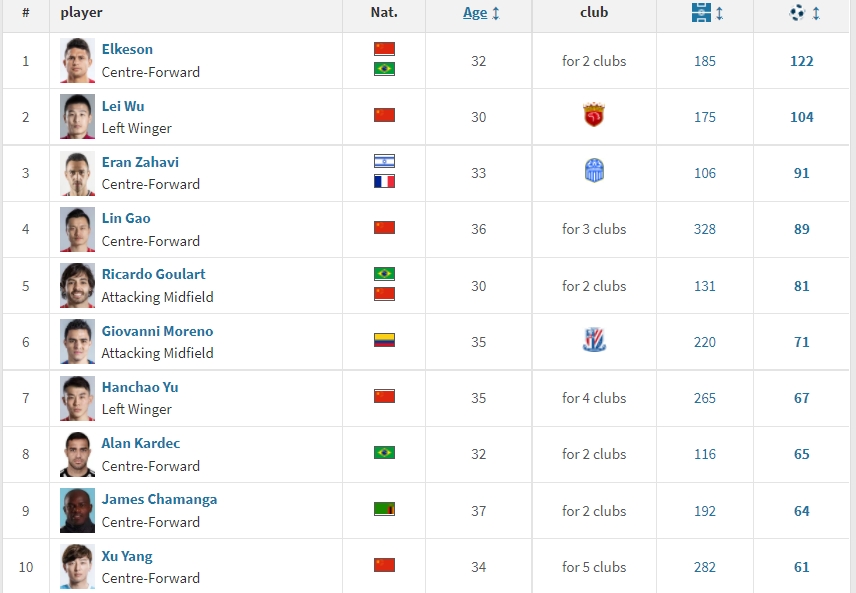Open Hanchao Yu profile link

(140, 387)
